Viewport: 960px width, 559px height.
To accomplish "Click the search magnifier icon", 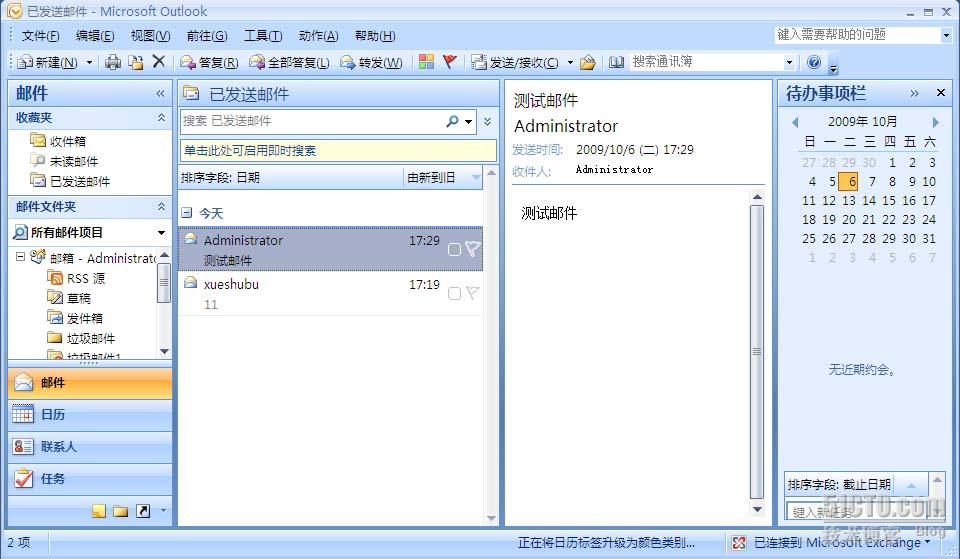I will click(x=452, y=121).
